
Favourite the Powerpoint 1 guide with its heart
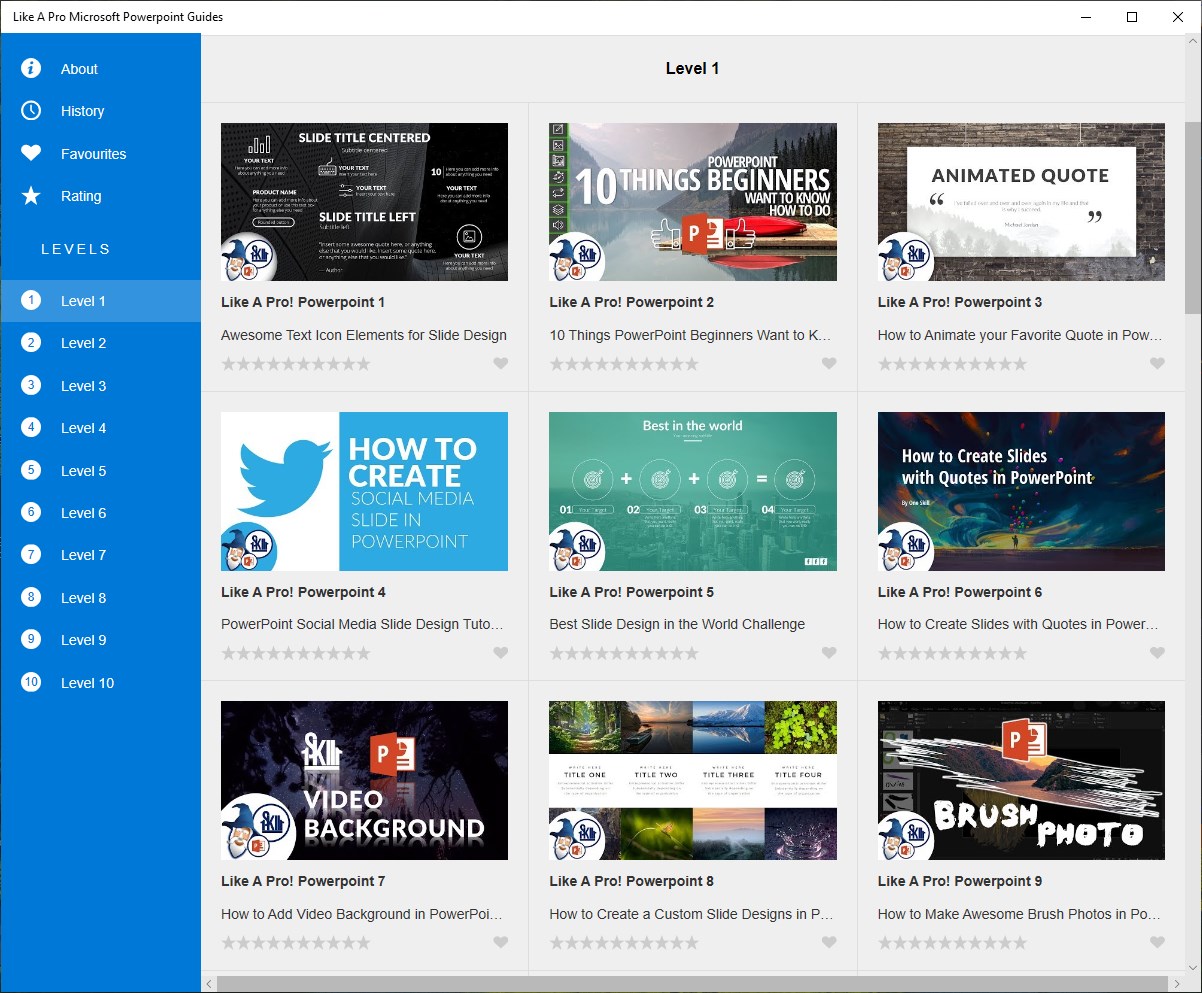500,364
